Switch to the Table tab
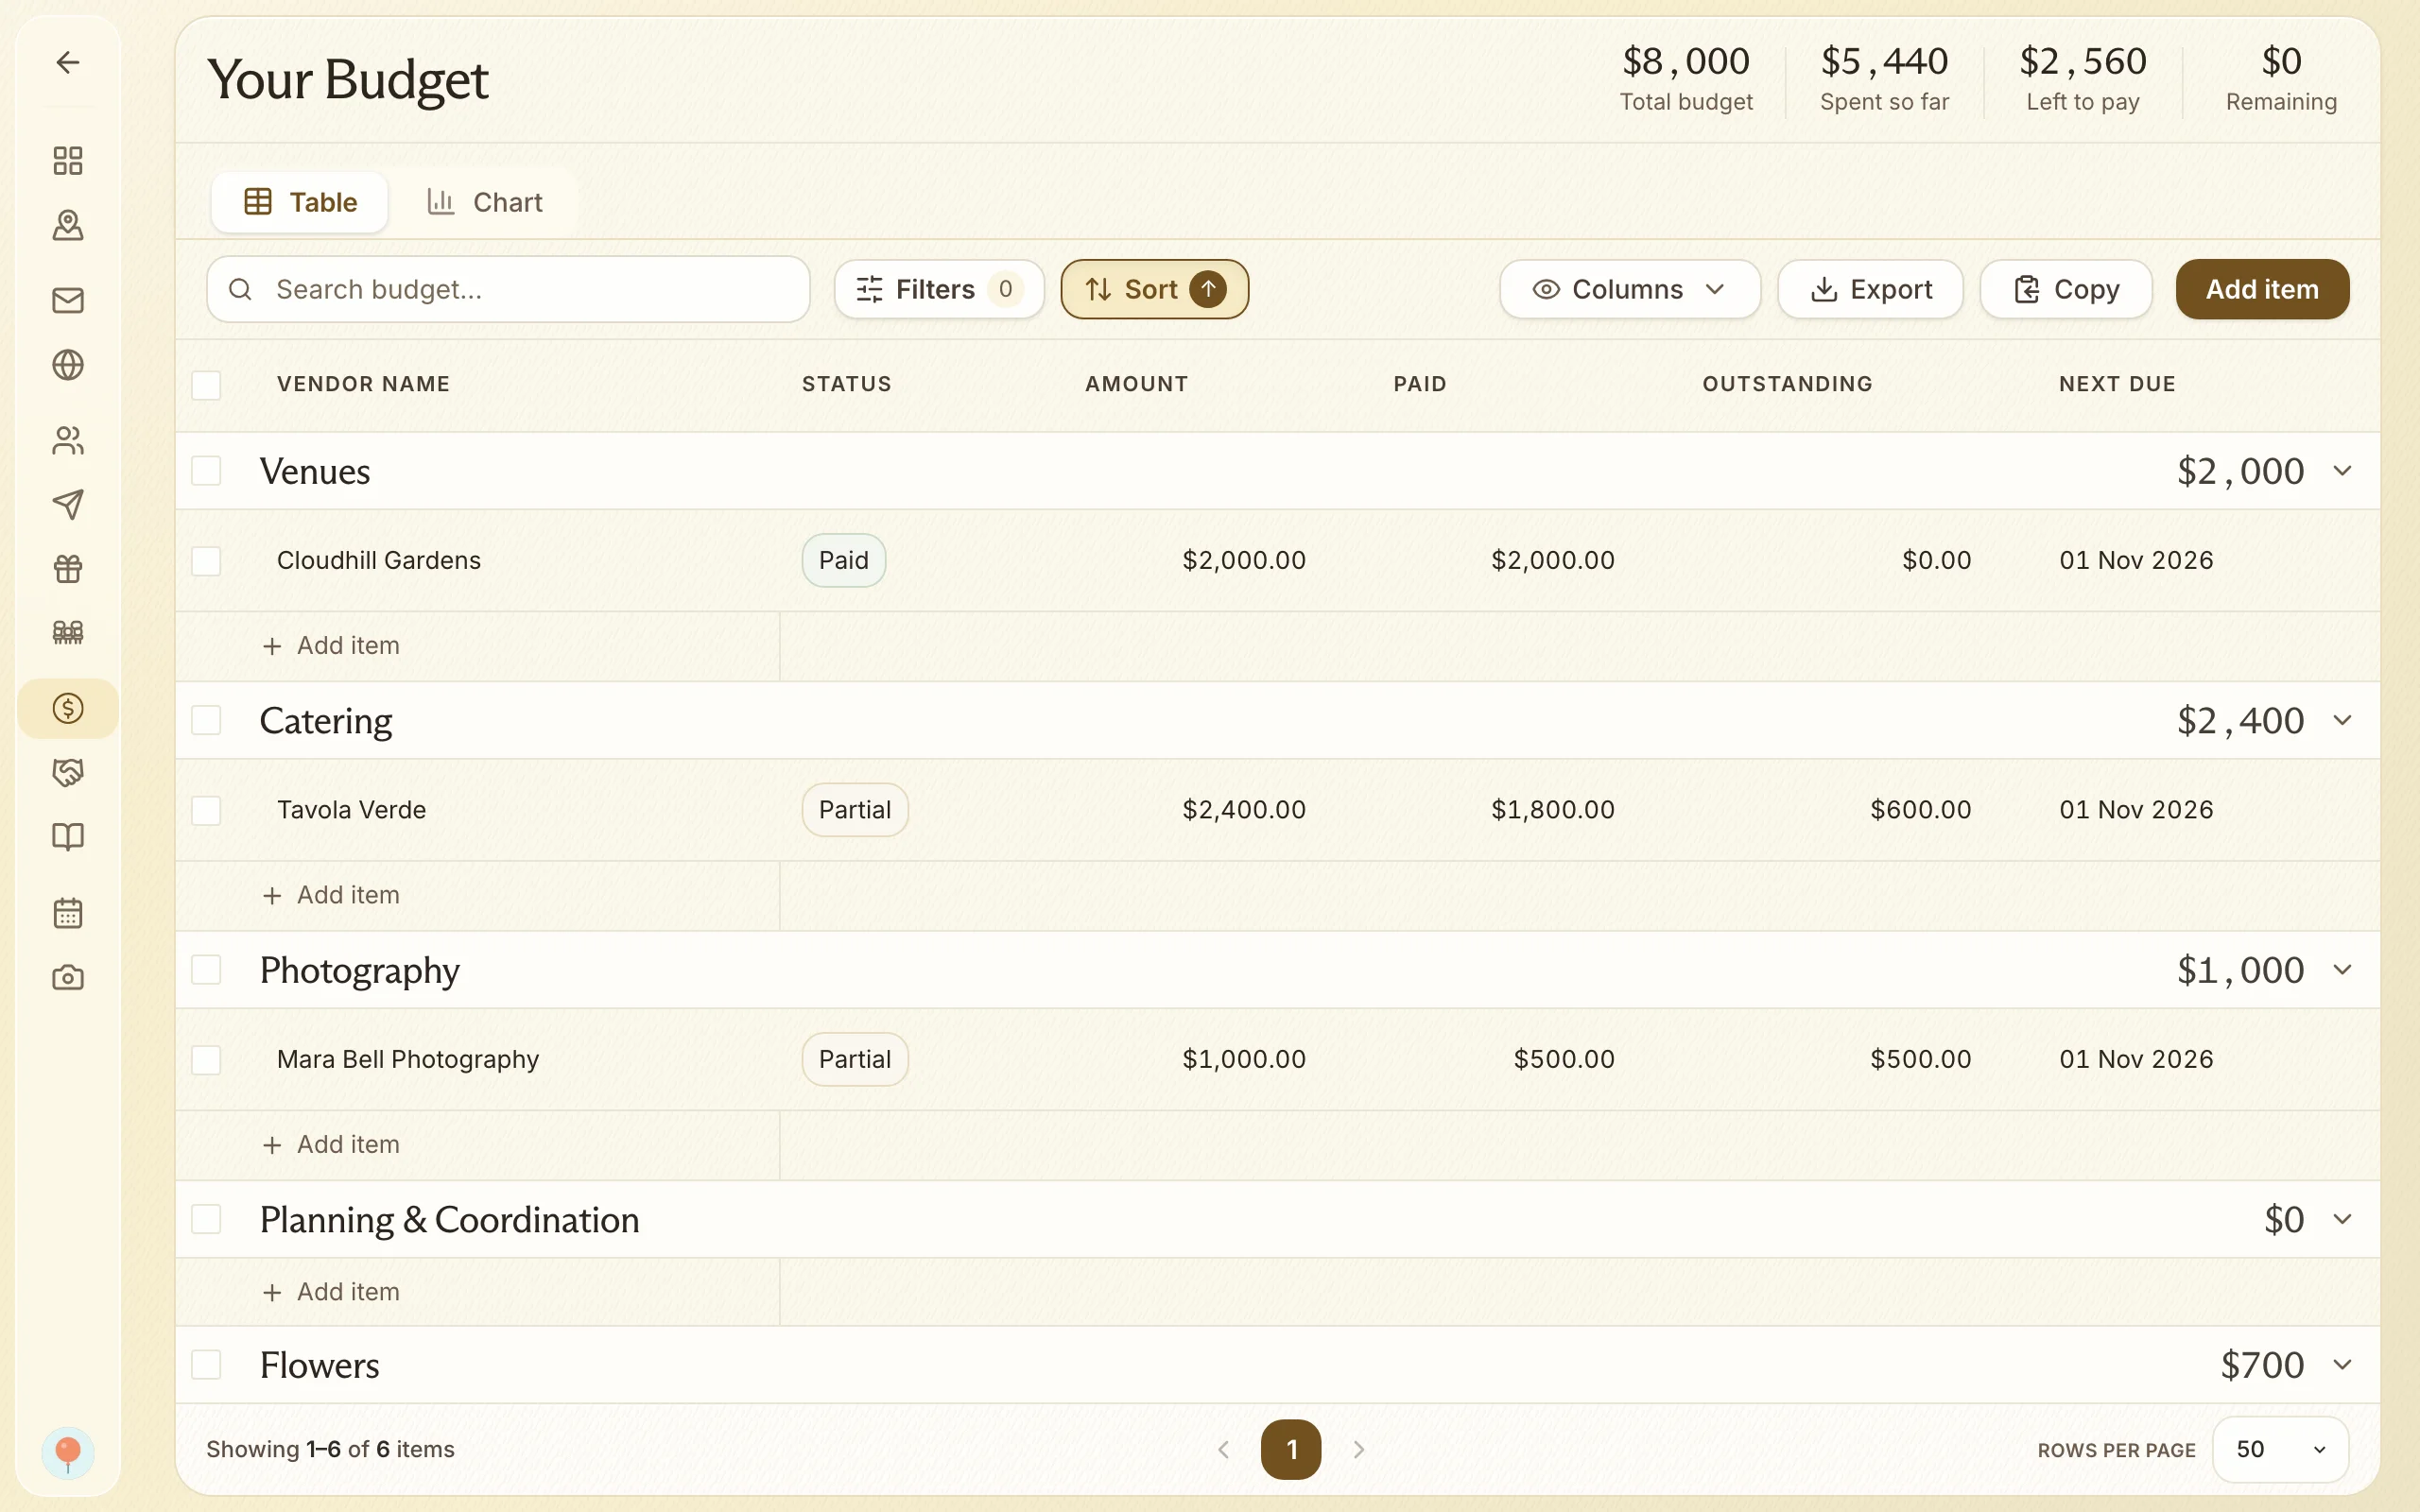Image resolution: width=2420 pixels, height=1512 pixels. coord(300,202)
